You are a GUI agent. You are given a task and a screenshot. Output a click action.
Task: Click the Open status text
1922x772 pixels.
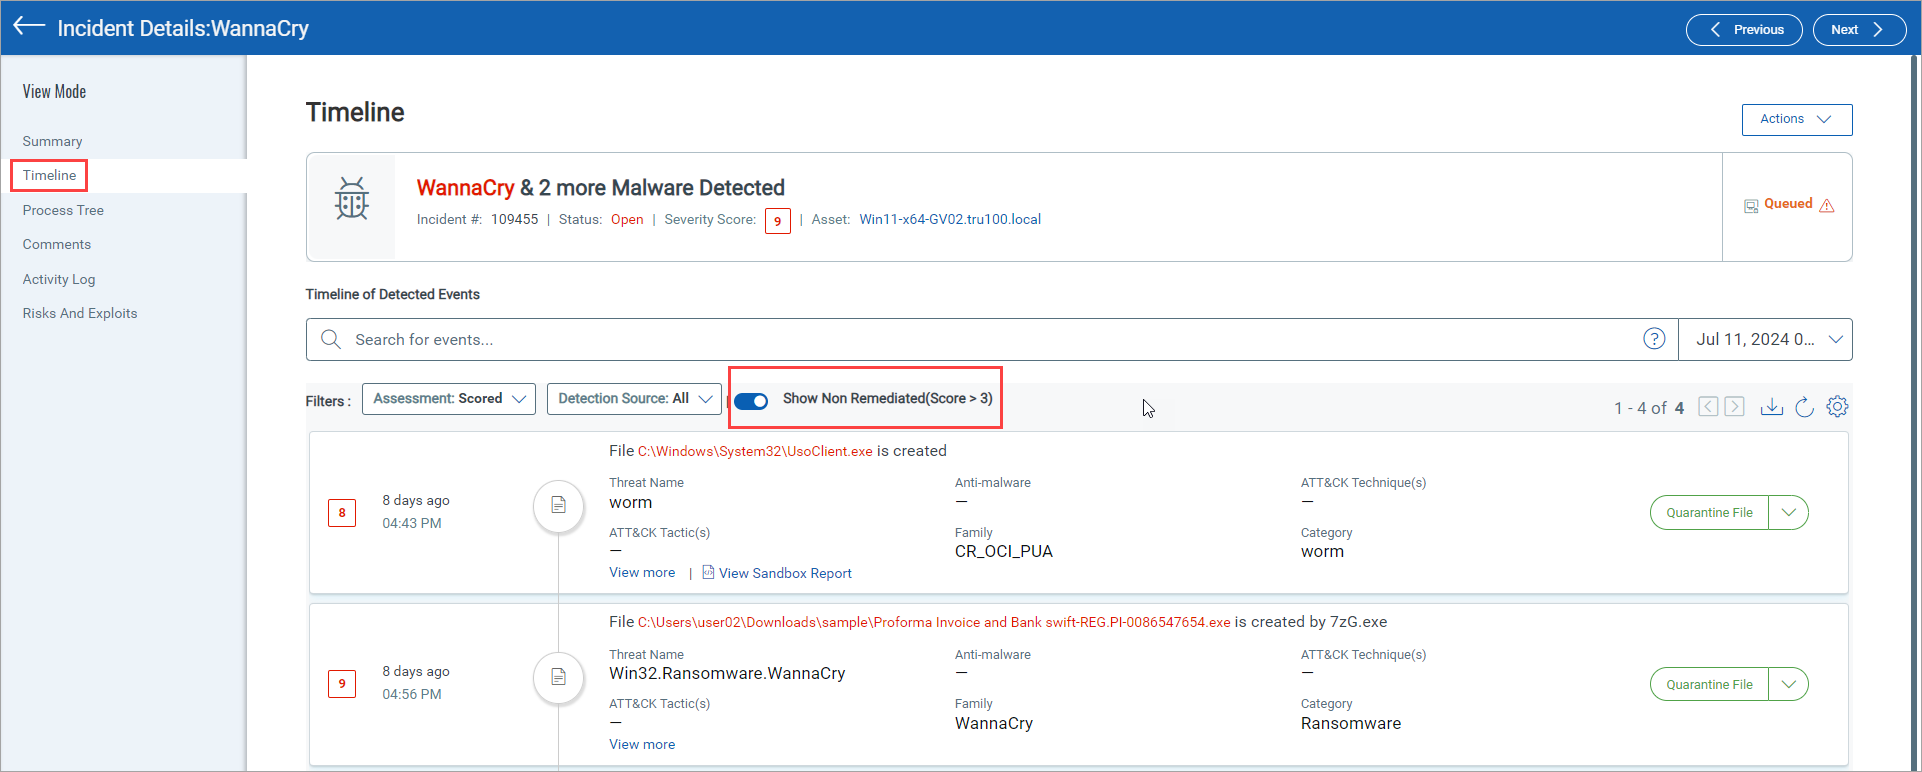tap(627, 219)
